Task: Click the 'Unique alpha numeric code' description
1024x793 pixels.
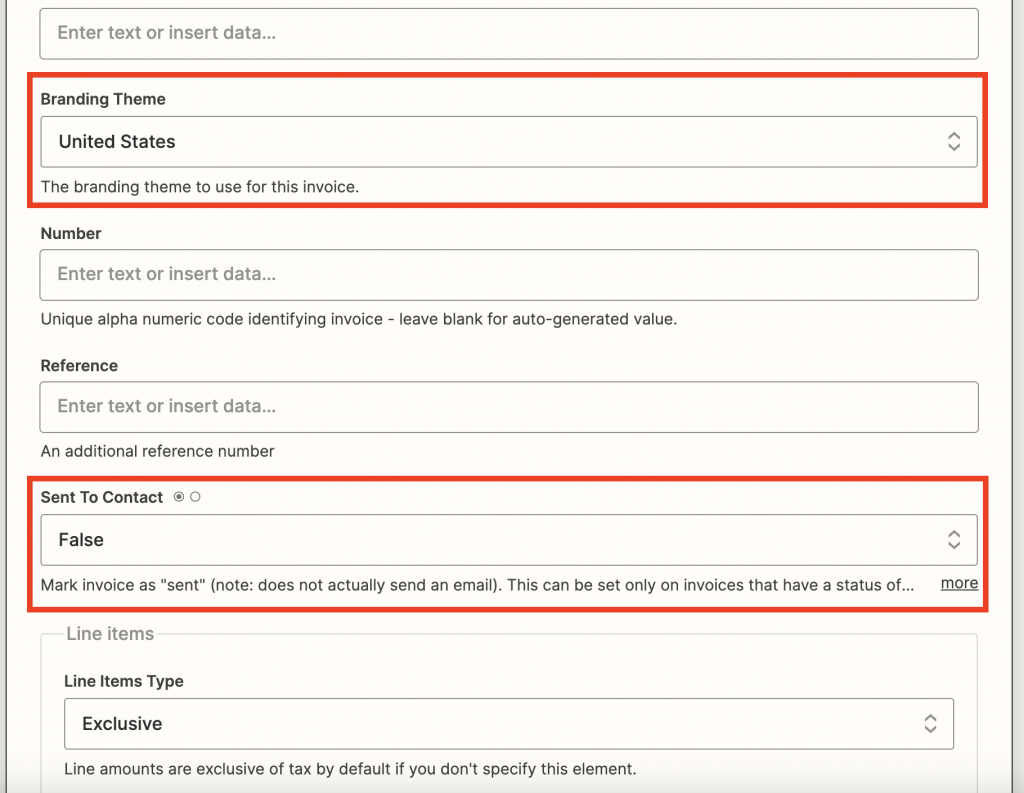Action: [359, 319]
